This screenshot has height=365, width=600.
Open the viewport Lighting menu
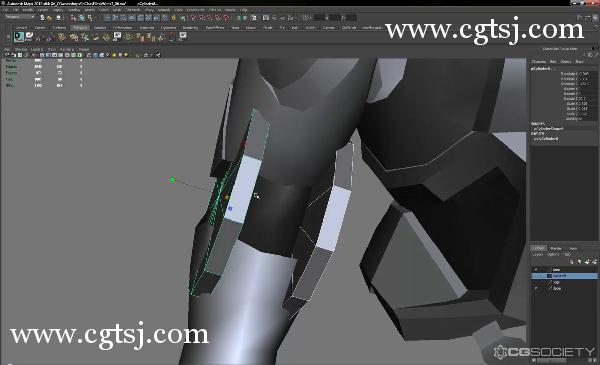click(37, 50)
